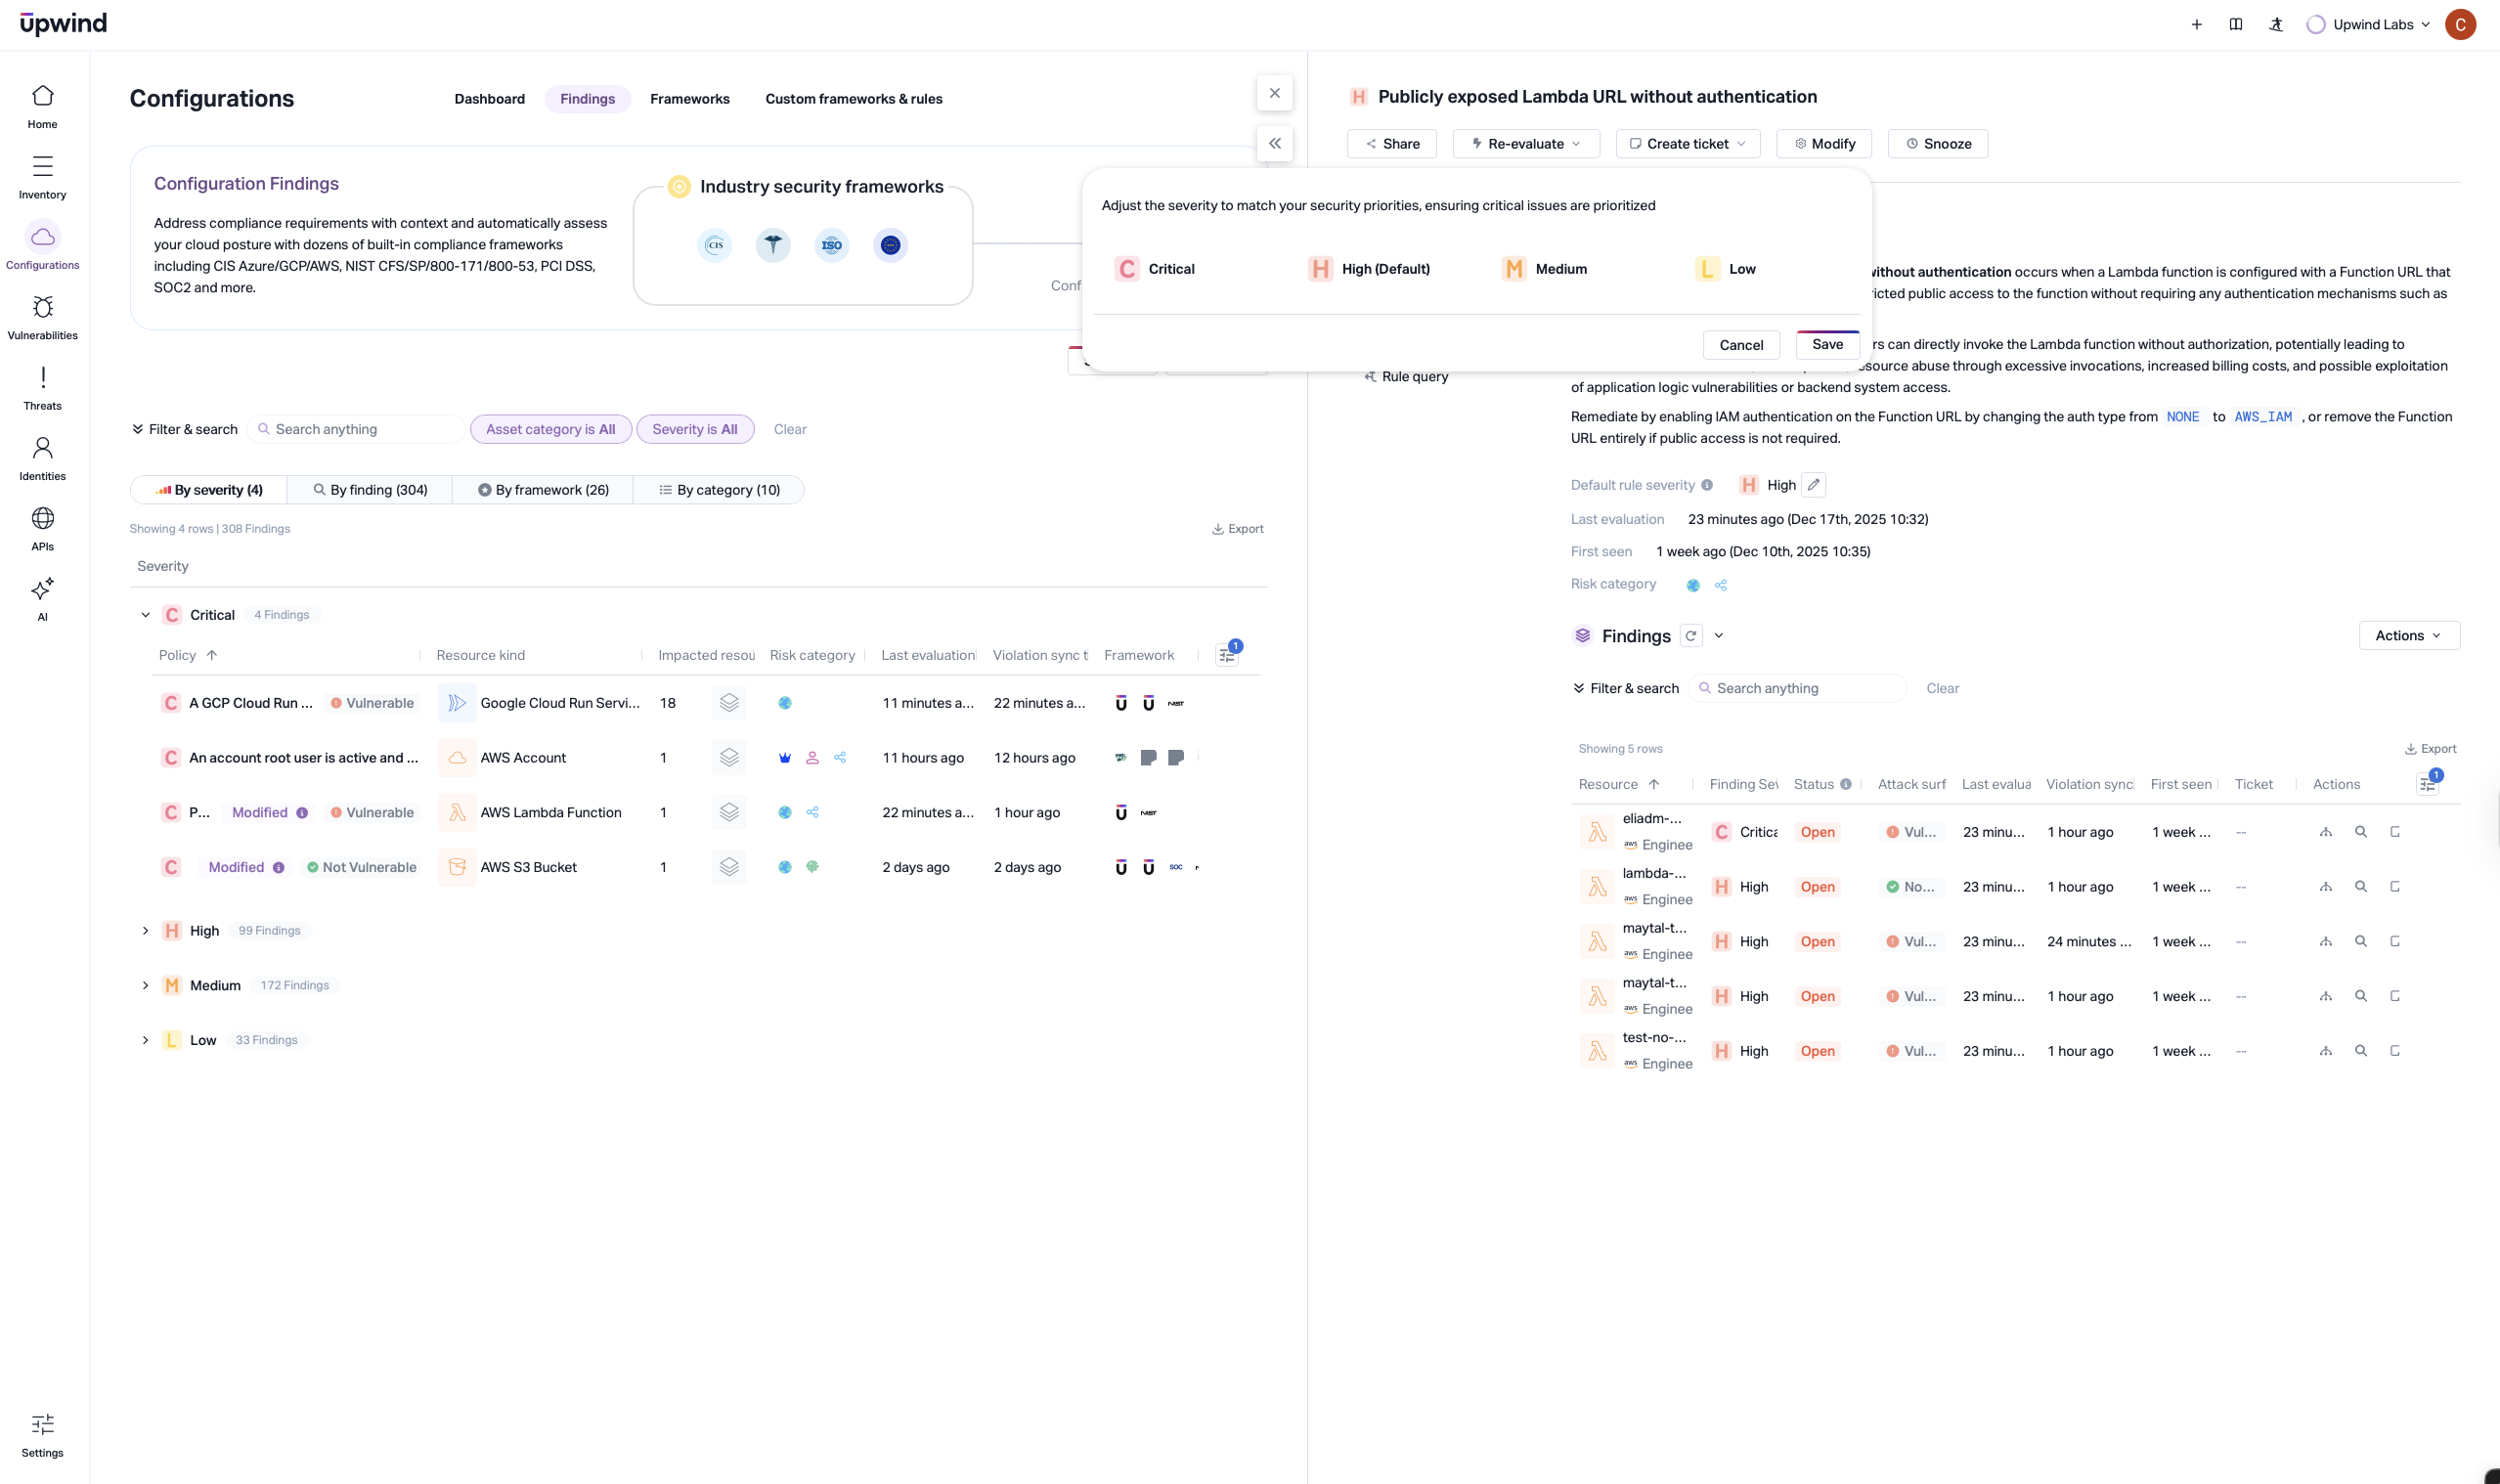Expand the High severity group
Image resolution: width=2500 pixels, height=1484 pixels.
tap(145, 931)
